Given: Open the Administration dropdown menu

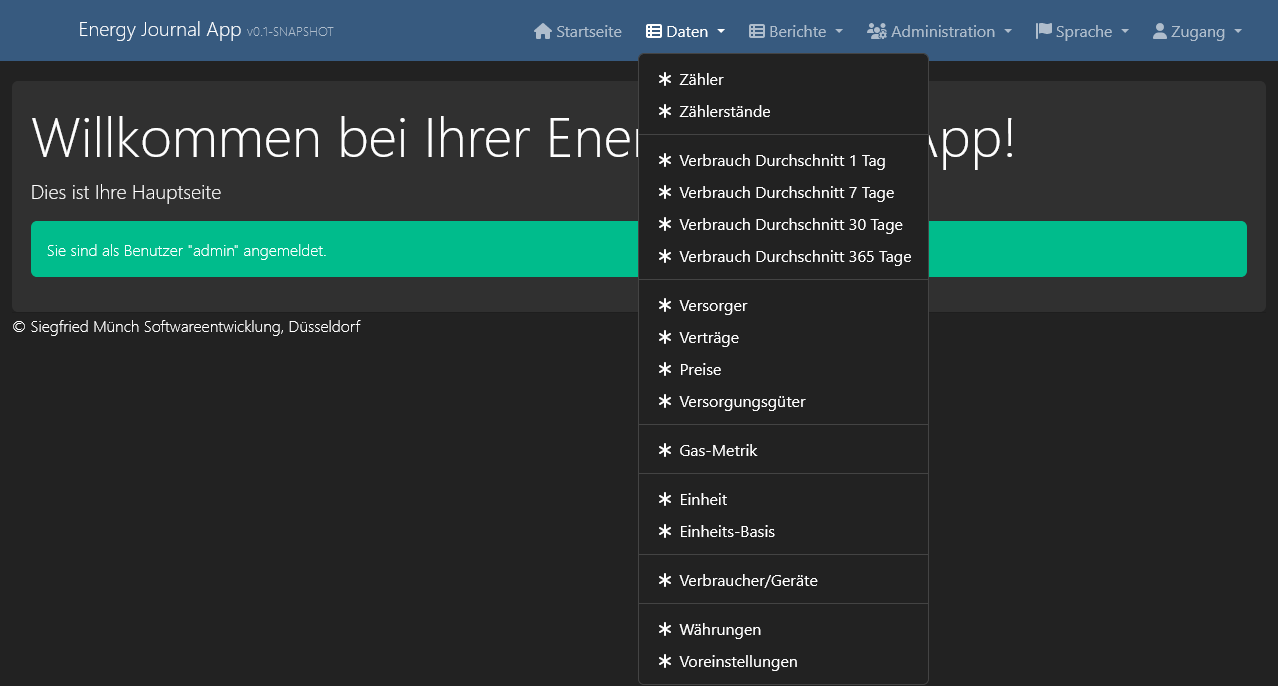Looking at the screenshot, I should click(942, 31).
